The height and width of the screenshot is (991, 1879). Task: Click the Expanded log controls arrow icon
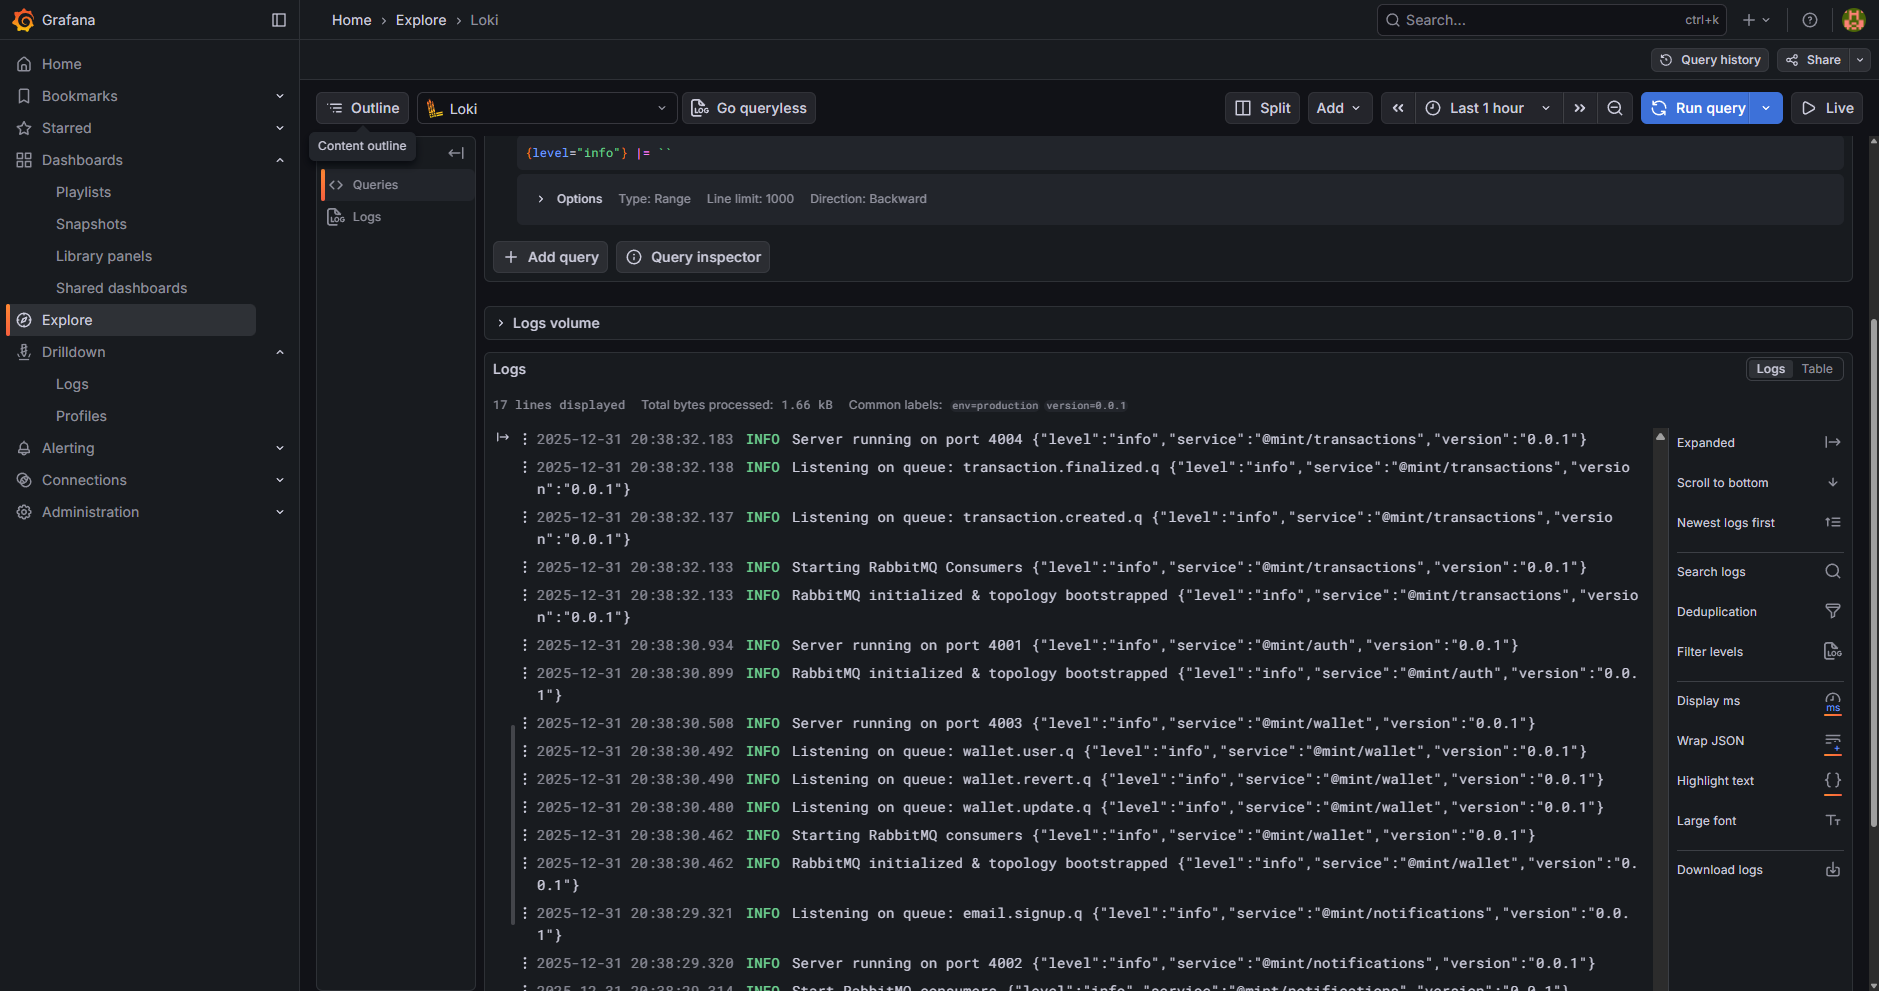pyautogui.click(x=1833, y=442)
